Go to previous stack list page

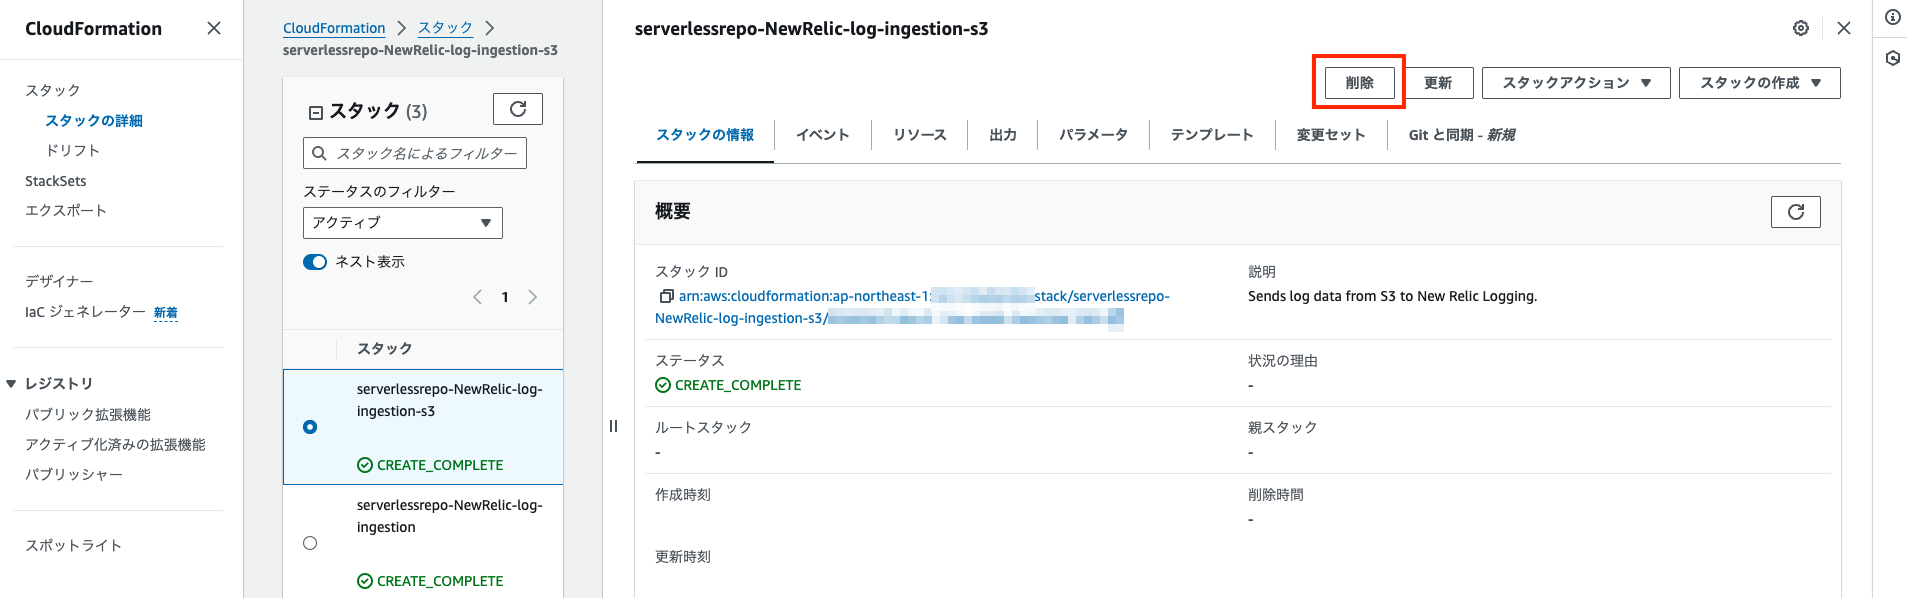click(477, 297)
